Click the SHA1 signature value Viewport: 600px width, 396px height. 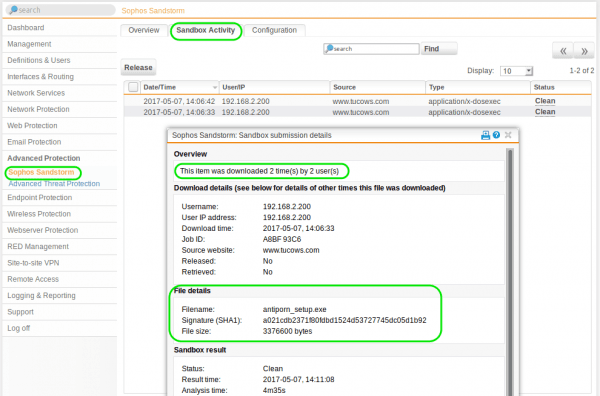(x=344, y=320)
